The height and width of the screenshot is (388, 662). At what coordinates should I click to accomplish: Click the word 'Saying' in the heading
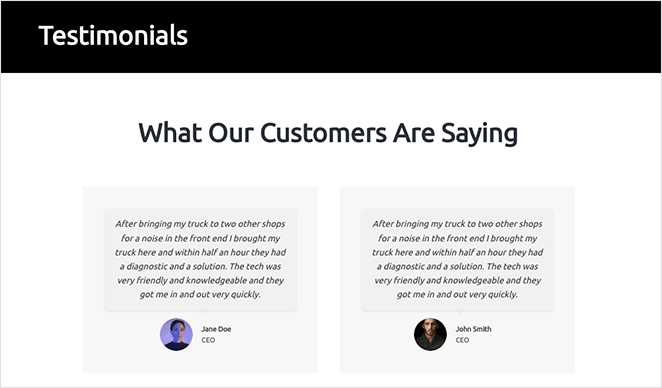(x=480, y=134)
